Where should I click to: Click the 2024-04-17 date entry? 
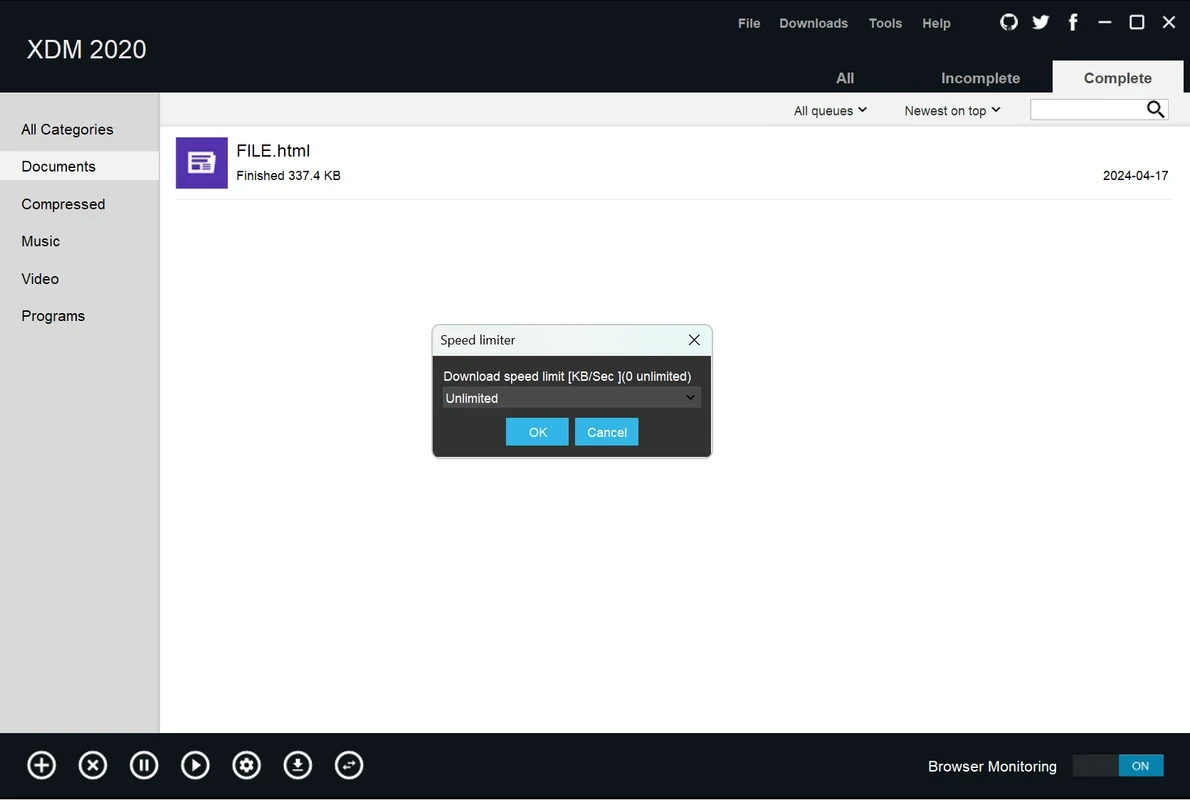(x=1135, y=175)
